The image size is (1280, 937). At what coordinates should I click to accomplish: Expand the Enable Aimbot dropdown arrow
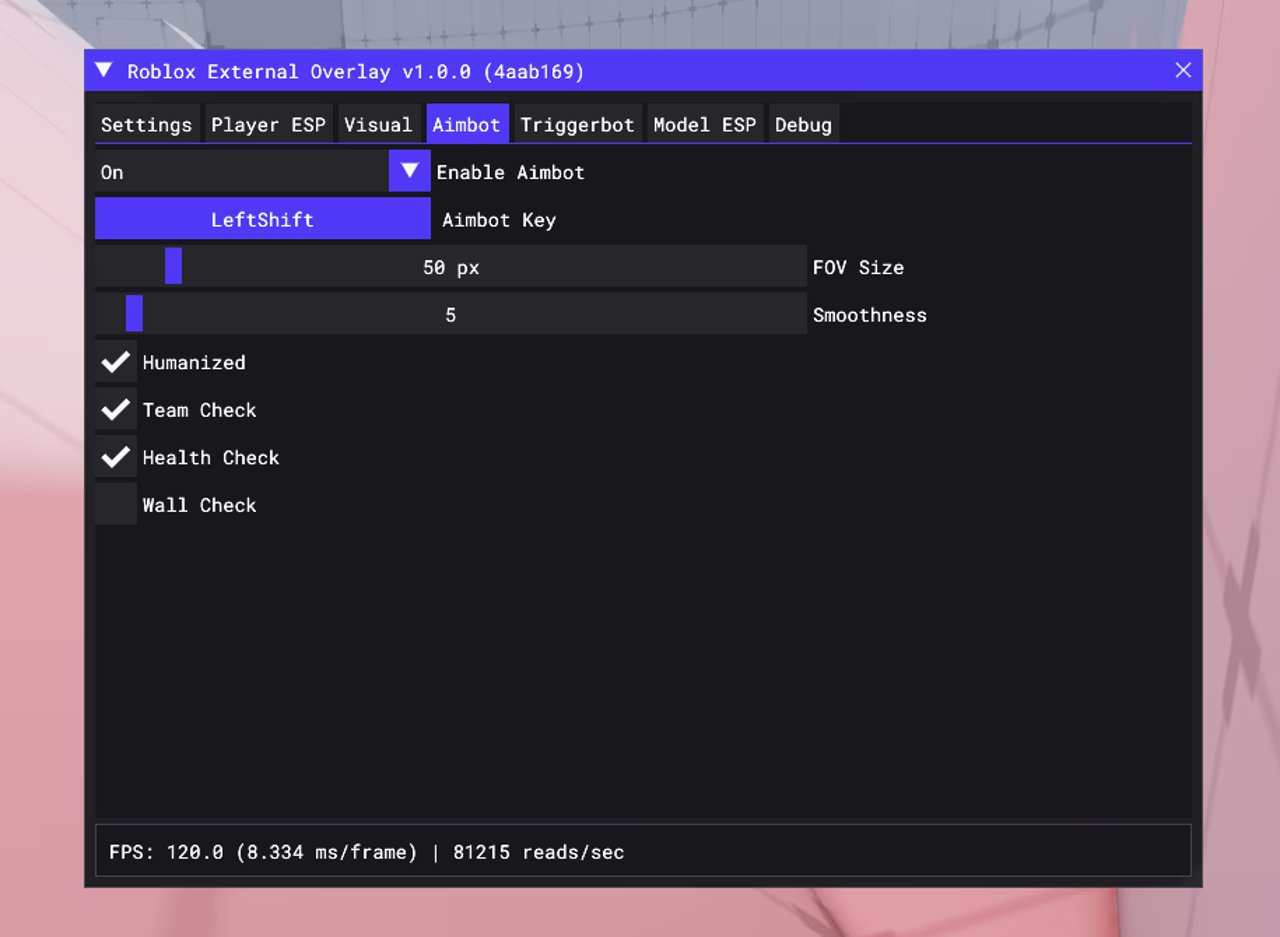(x=409, y=171)
